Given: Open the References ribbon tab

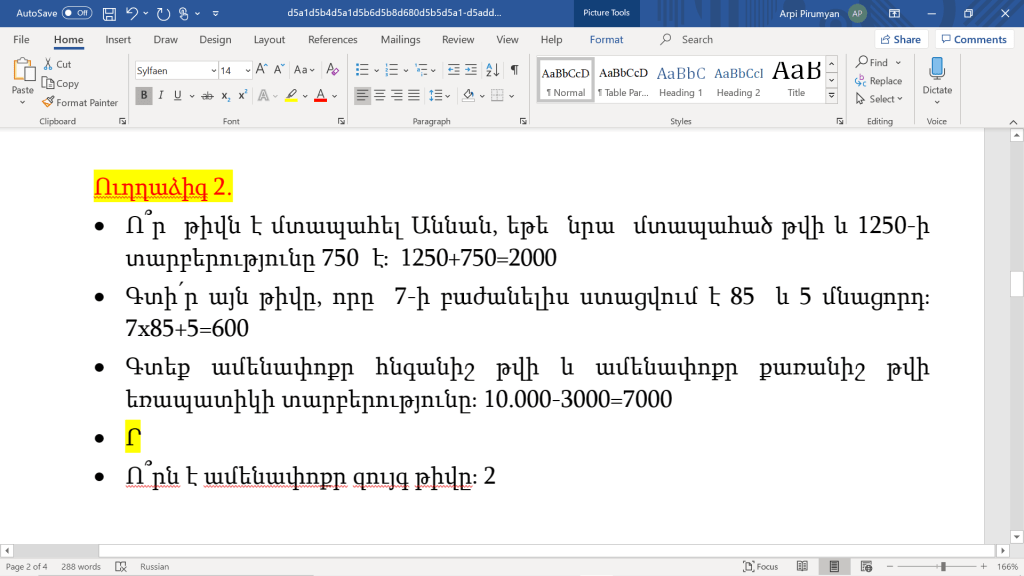Looking at the screenshot, I should click(332, 40).
